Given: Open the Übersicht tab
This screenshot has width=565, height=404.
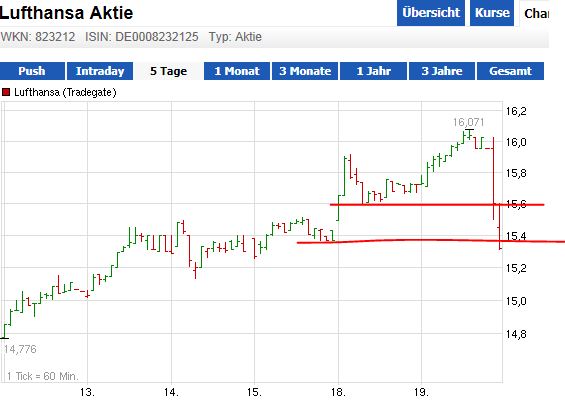Looking at the screenshot, I should 431,13.
